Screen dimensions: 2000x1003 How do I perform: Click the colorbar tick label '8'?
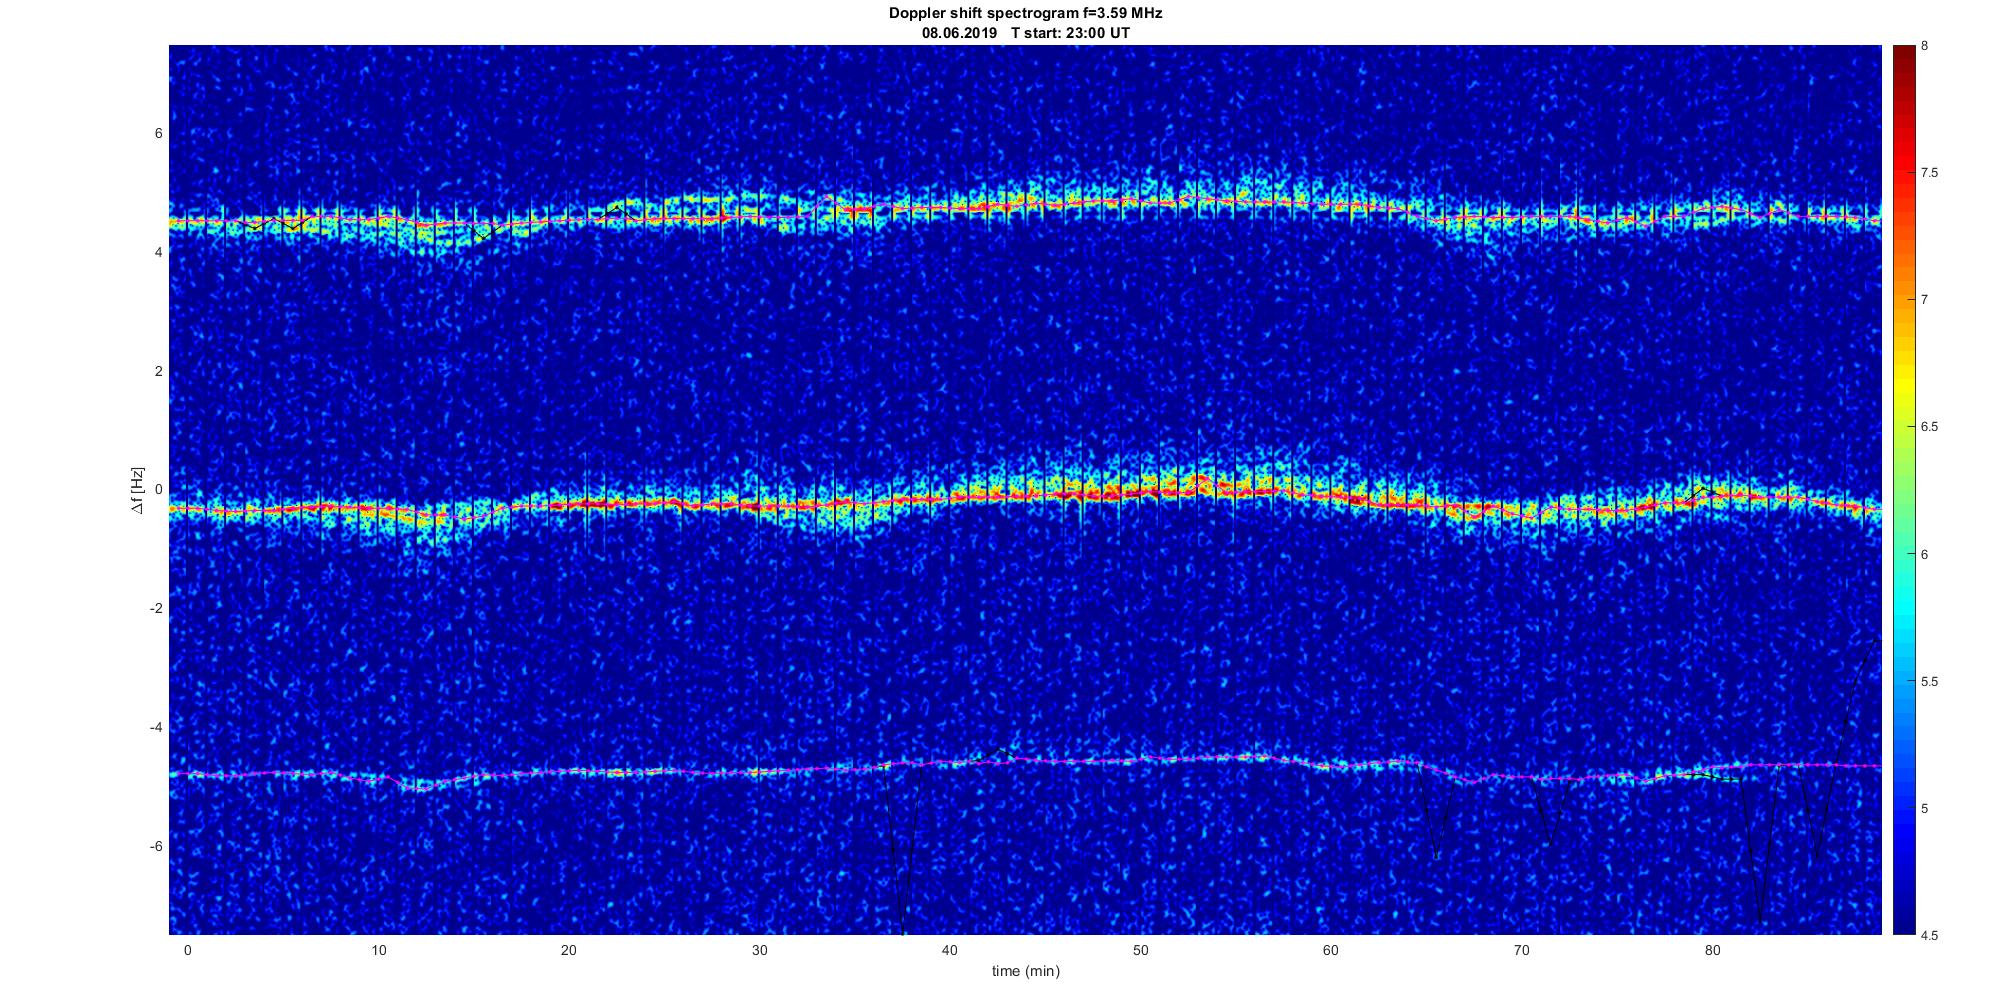tap(1925, 46)
